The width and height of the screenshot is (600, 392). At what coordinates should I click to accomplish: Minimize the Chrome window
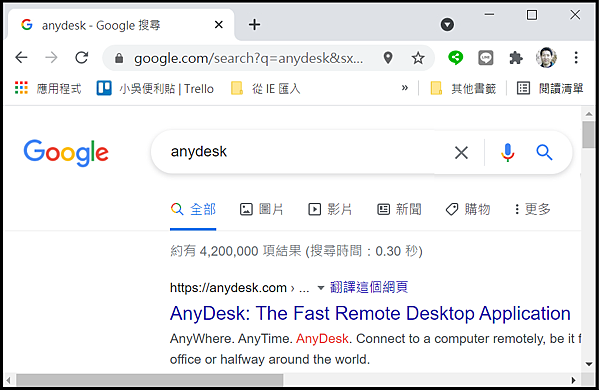pyautogui.click(x=489, y=15)
